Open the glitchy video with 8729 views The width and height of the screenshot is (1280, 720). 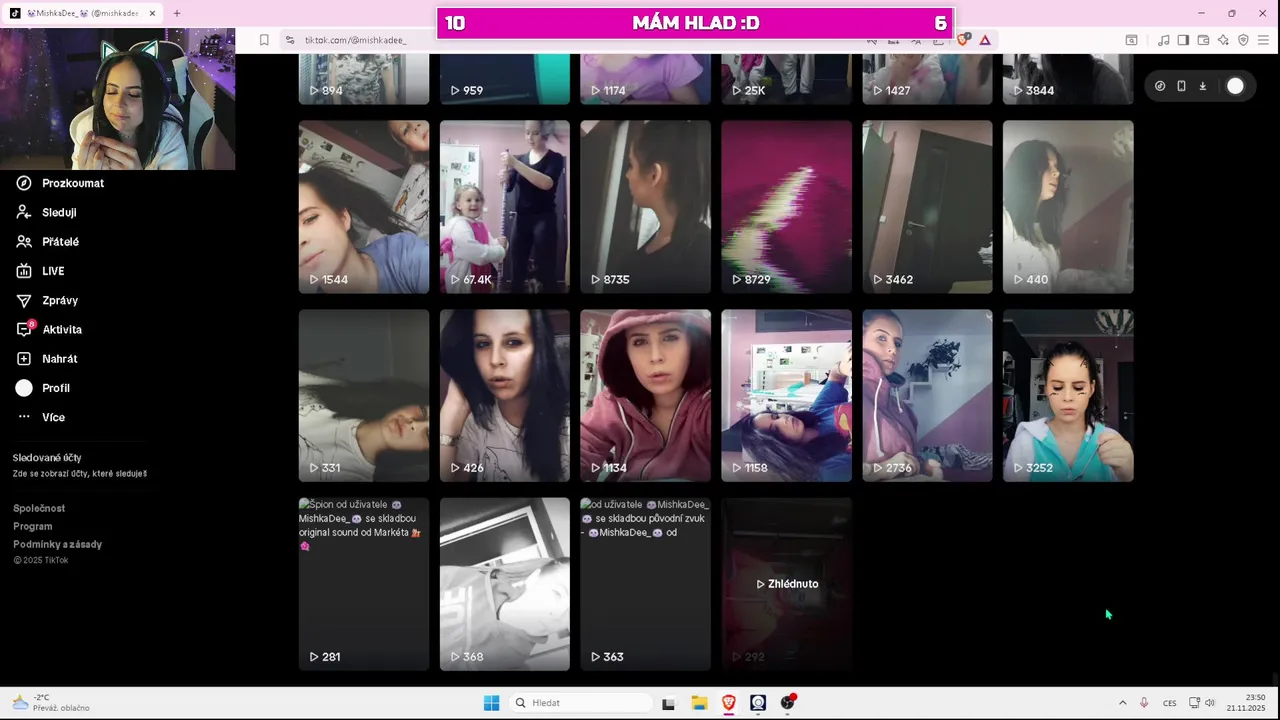click(787, 207)
